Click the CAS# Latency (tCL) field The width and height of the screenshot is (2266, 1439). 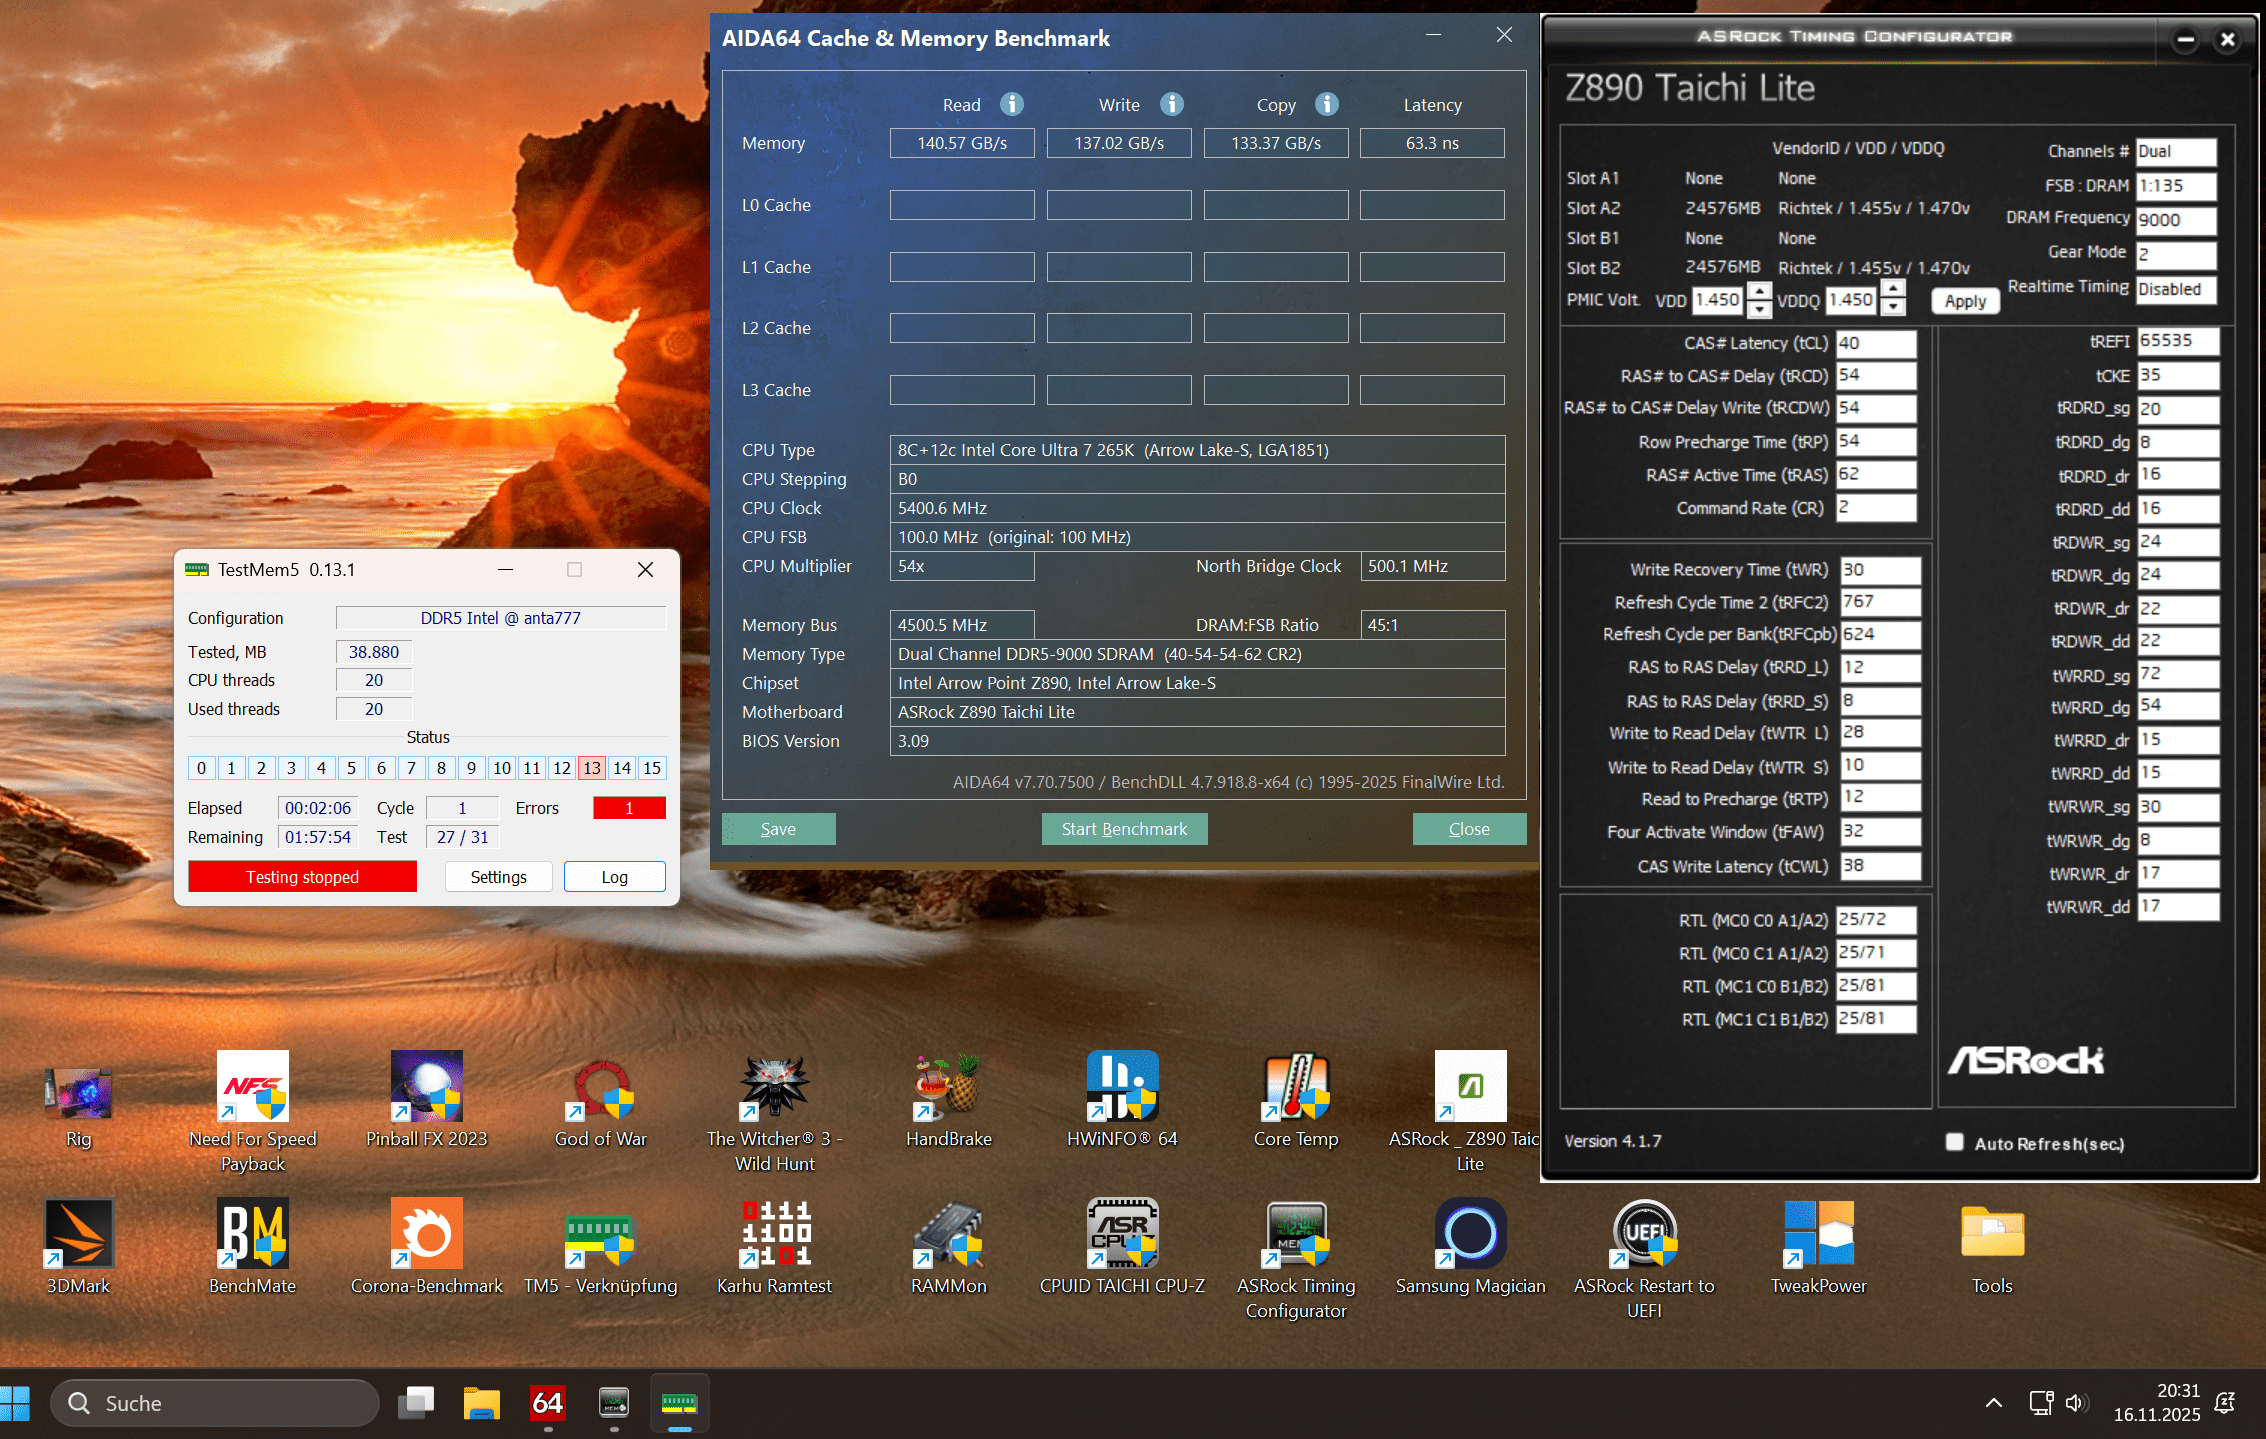coord(1875,343)
